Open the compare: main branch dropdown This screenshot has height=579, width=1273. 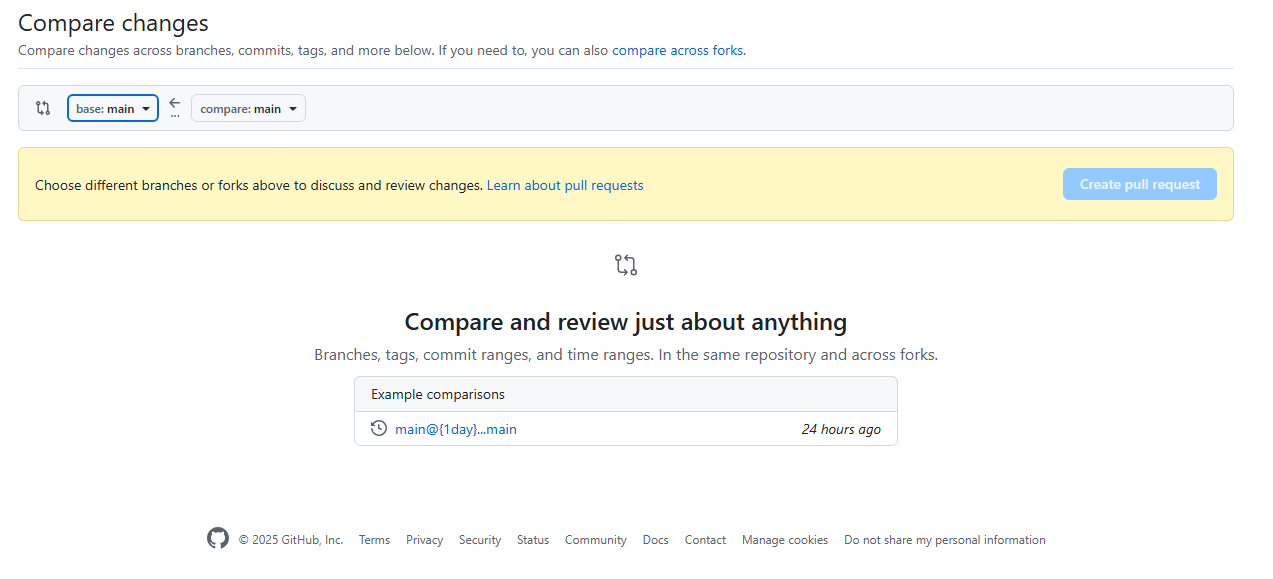(247, 108)
